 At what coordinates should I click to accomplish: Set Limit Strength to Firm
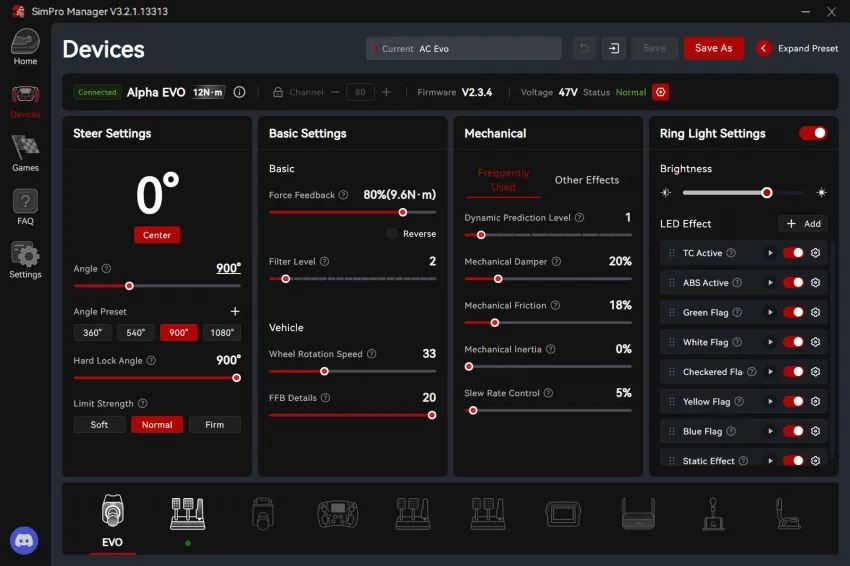coord(215,424)
